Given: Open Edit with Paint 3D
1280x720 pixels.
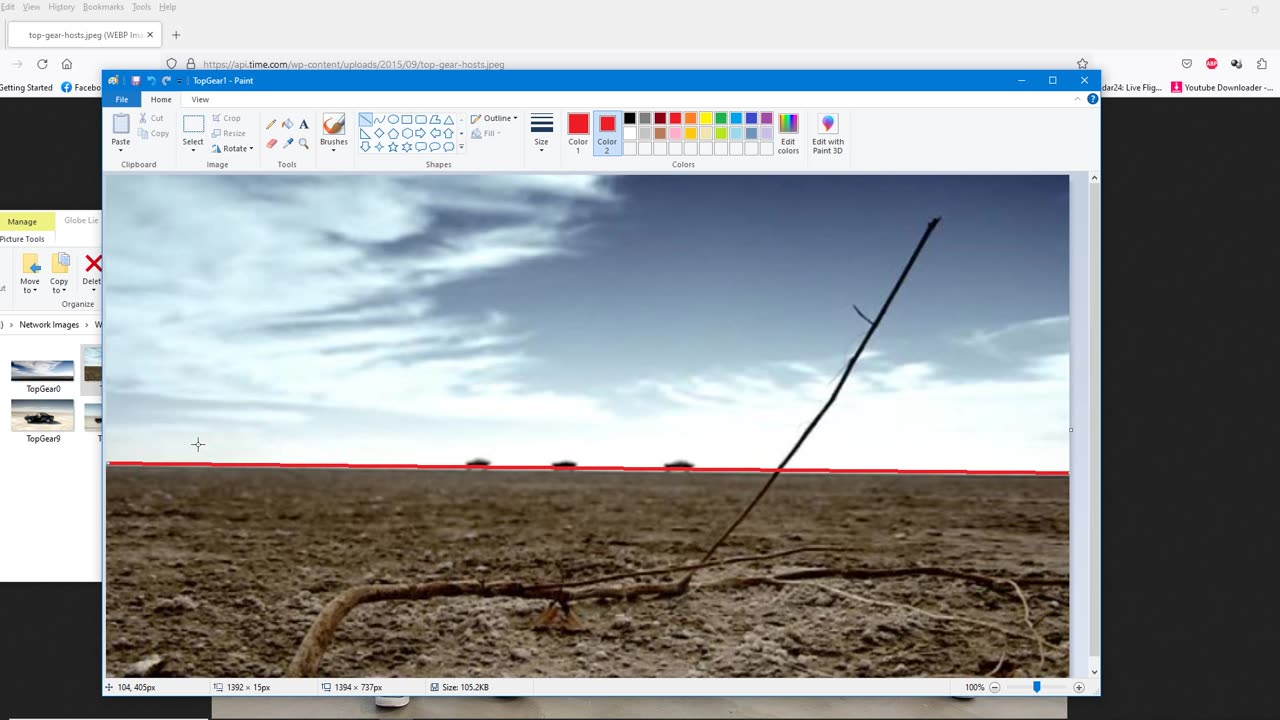Looking at the screenshot, I should click(x=828, y=134).
